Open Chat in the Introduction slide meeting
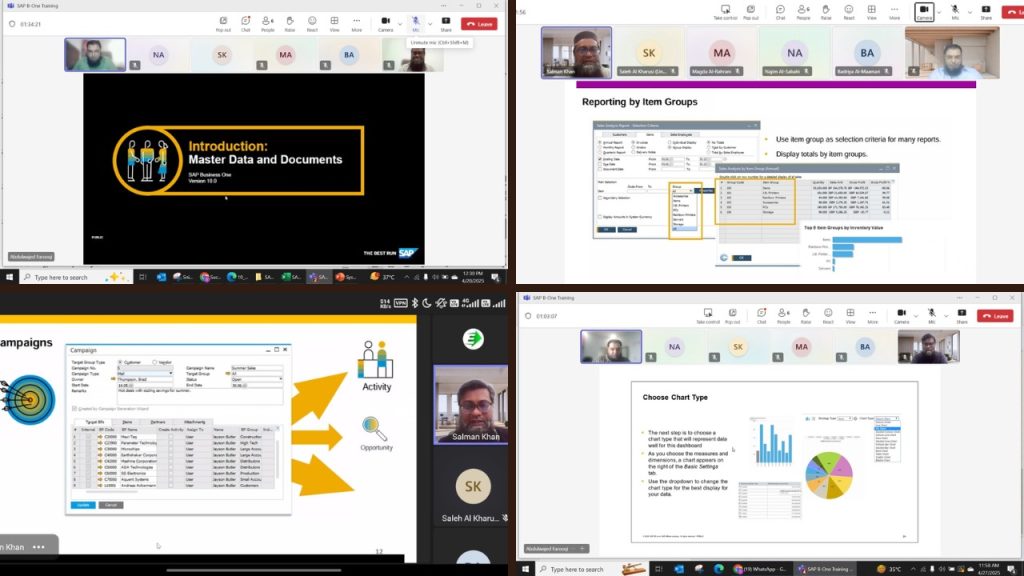1024x576 pixels. tap(246, 24)
